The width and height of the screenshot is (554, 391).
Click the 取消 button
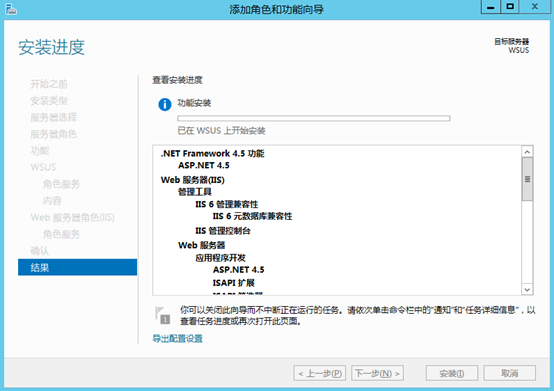click(x=509, y=373)
